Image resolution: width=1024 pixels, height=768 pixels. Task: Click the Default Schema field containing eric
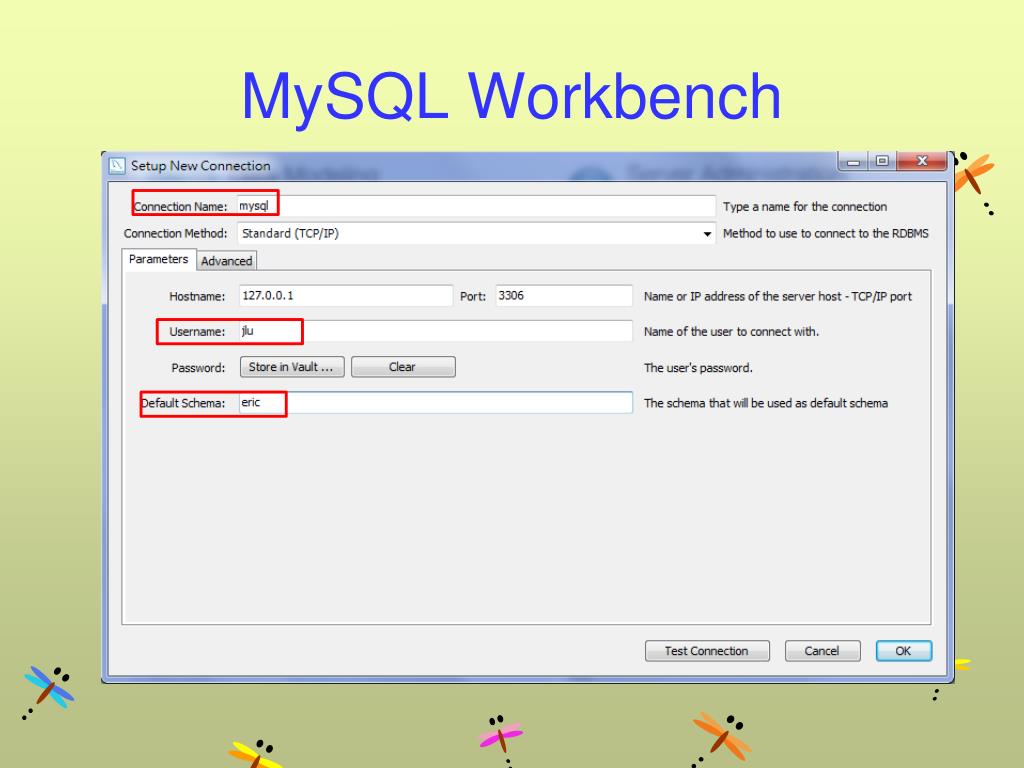coord(436,402)
